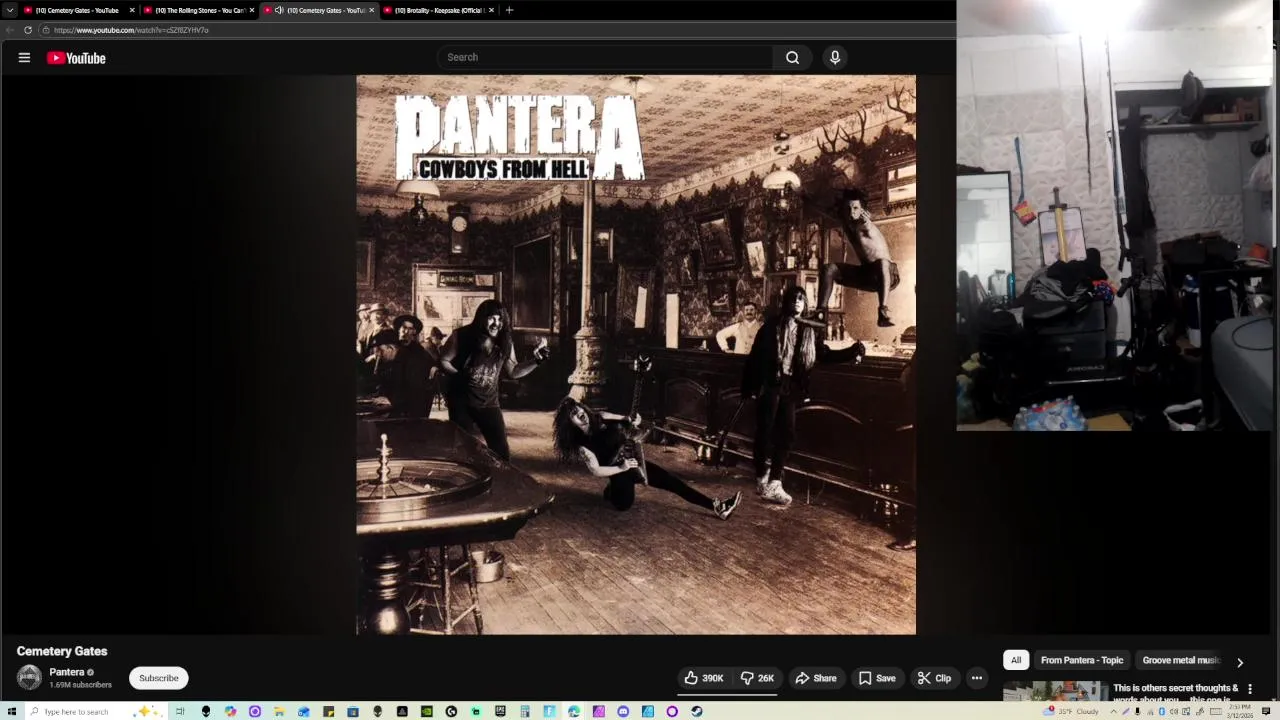Open Steam from the taskbar
1280x720 pixels.
tap(696, 711)
